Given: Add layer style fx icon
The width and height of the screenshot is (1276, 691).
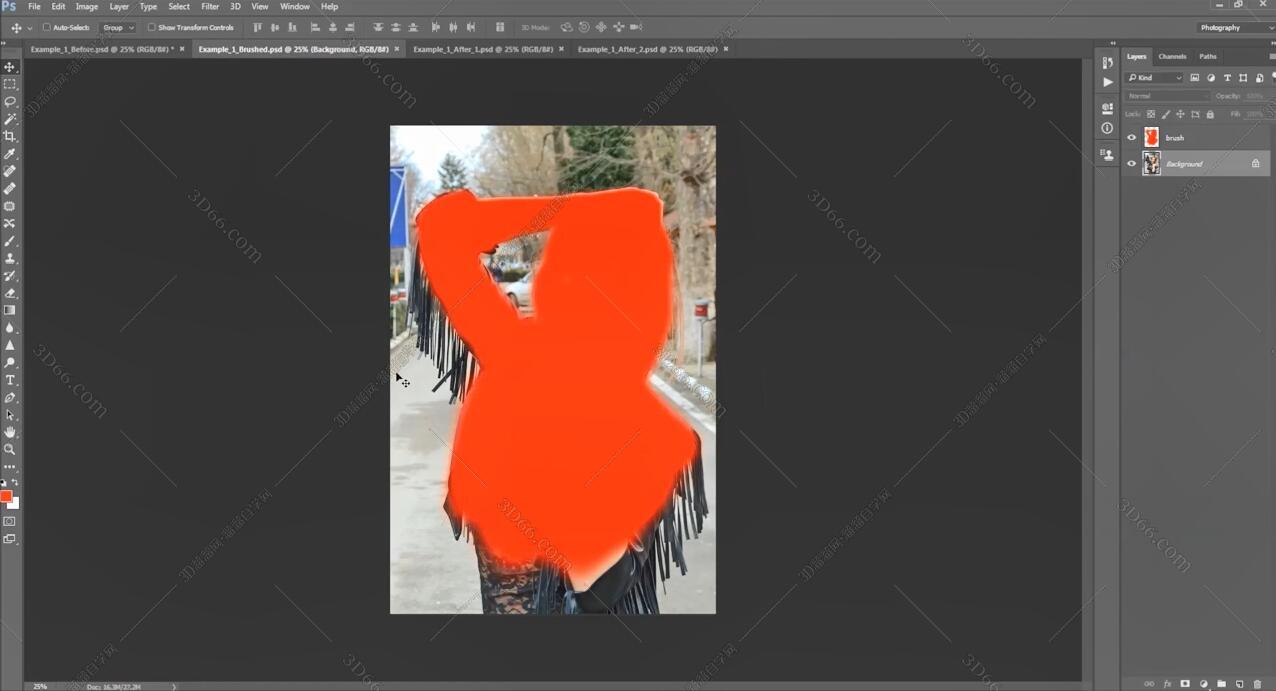Looking at the screenshot, I should (x=1167, y=684).
